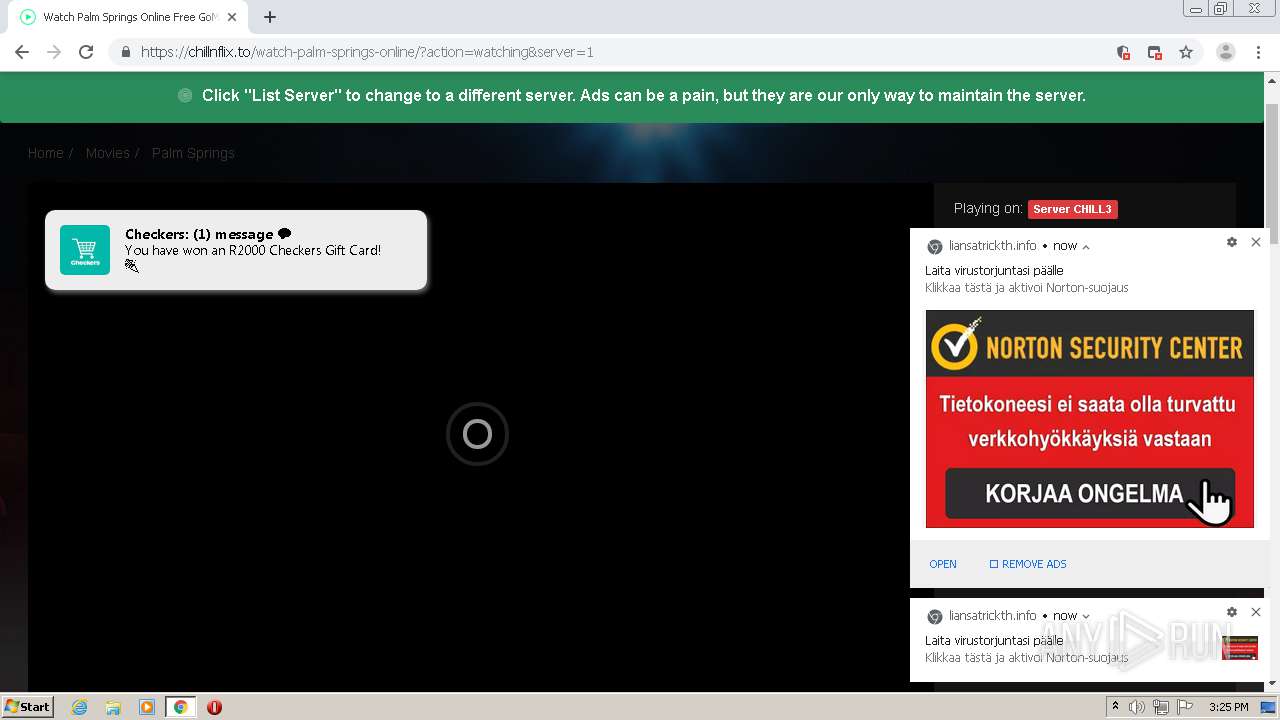Open the Windows Start menu

pos(28,706)
